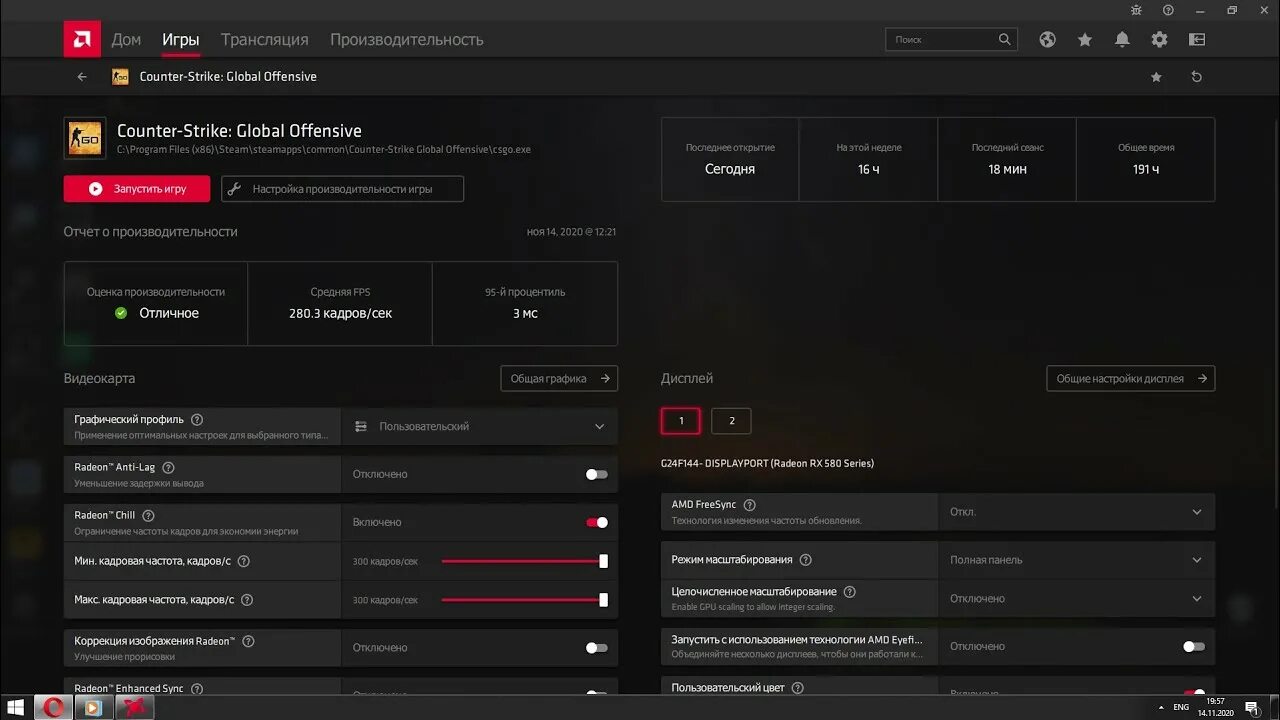
Task: Open the web browser globe icon
Action: pyautogui.click(x=1047, y=40)
